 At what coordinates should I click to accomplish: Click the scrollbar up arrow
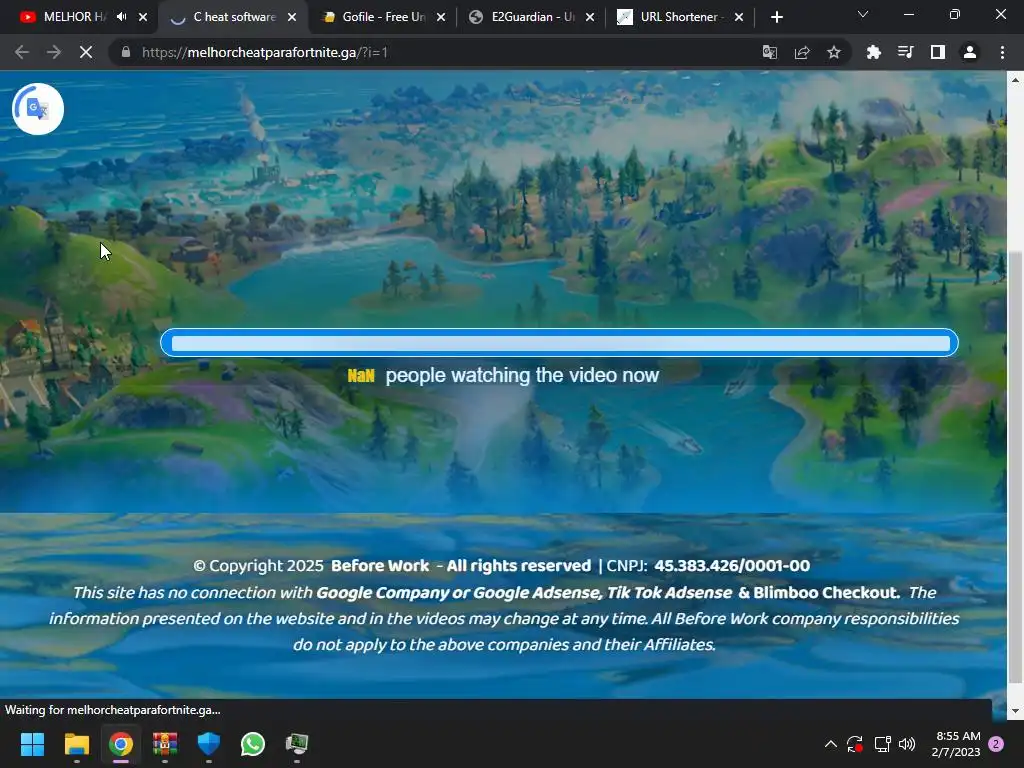[x=1016, y=80]
